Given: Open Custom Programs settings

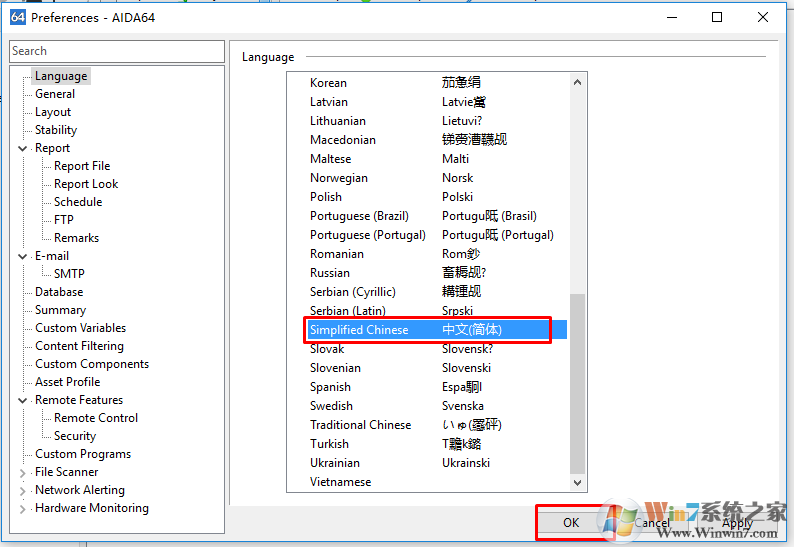Looking at the screenshot, I should coord(83,454).
